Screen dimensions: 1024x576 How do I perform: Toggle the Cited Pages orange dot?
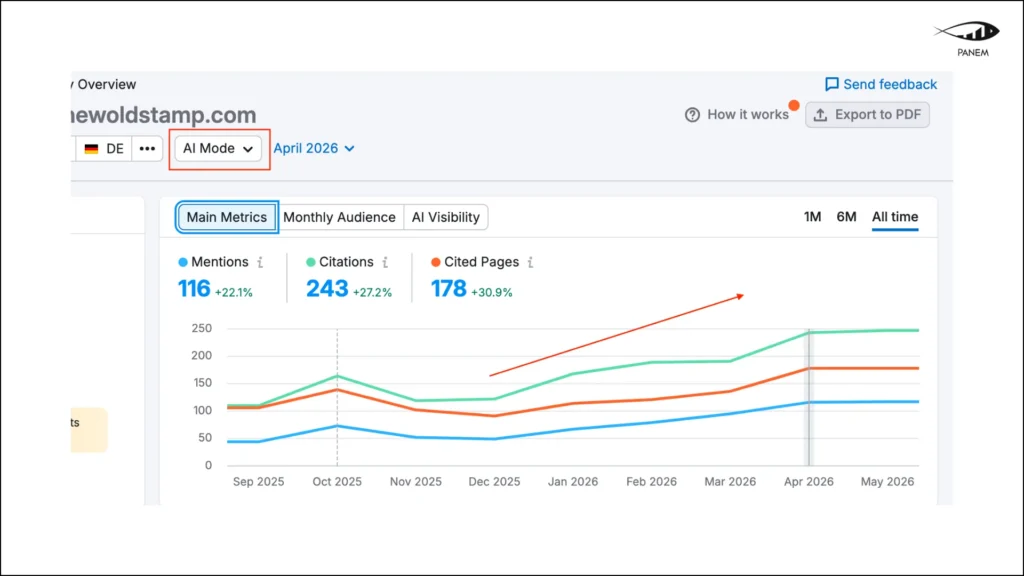[436, 262]
